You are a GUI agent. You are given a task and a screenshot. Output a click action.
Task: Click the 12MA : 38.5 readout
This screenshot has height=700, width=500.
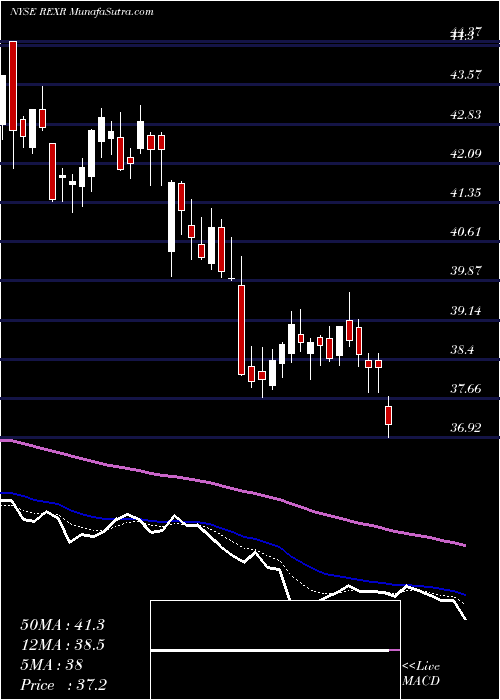pos(62,644)
